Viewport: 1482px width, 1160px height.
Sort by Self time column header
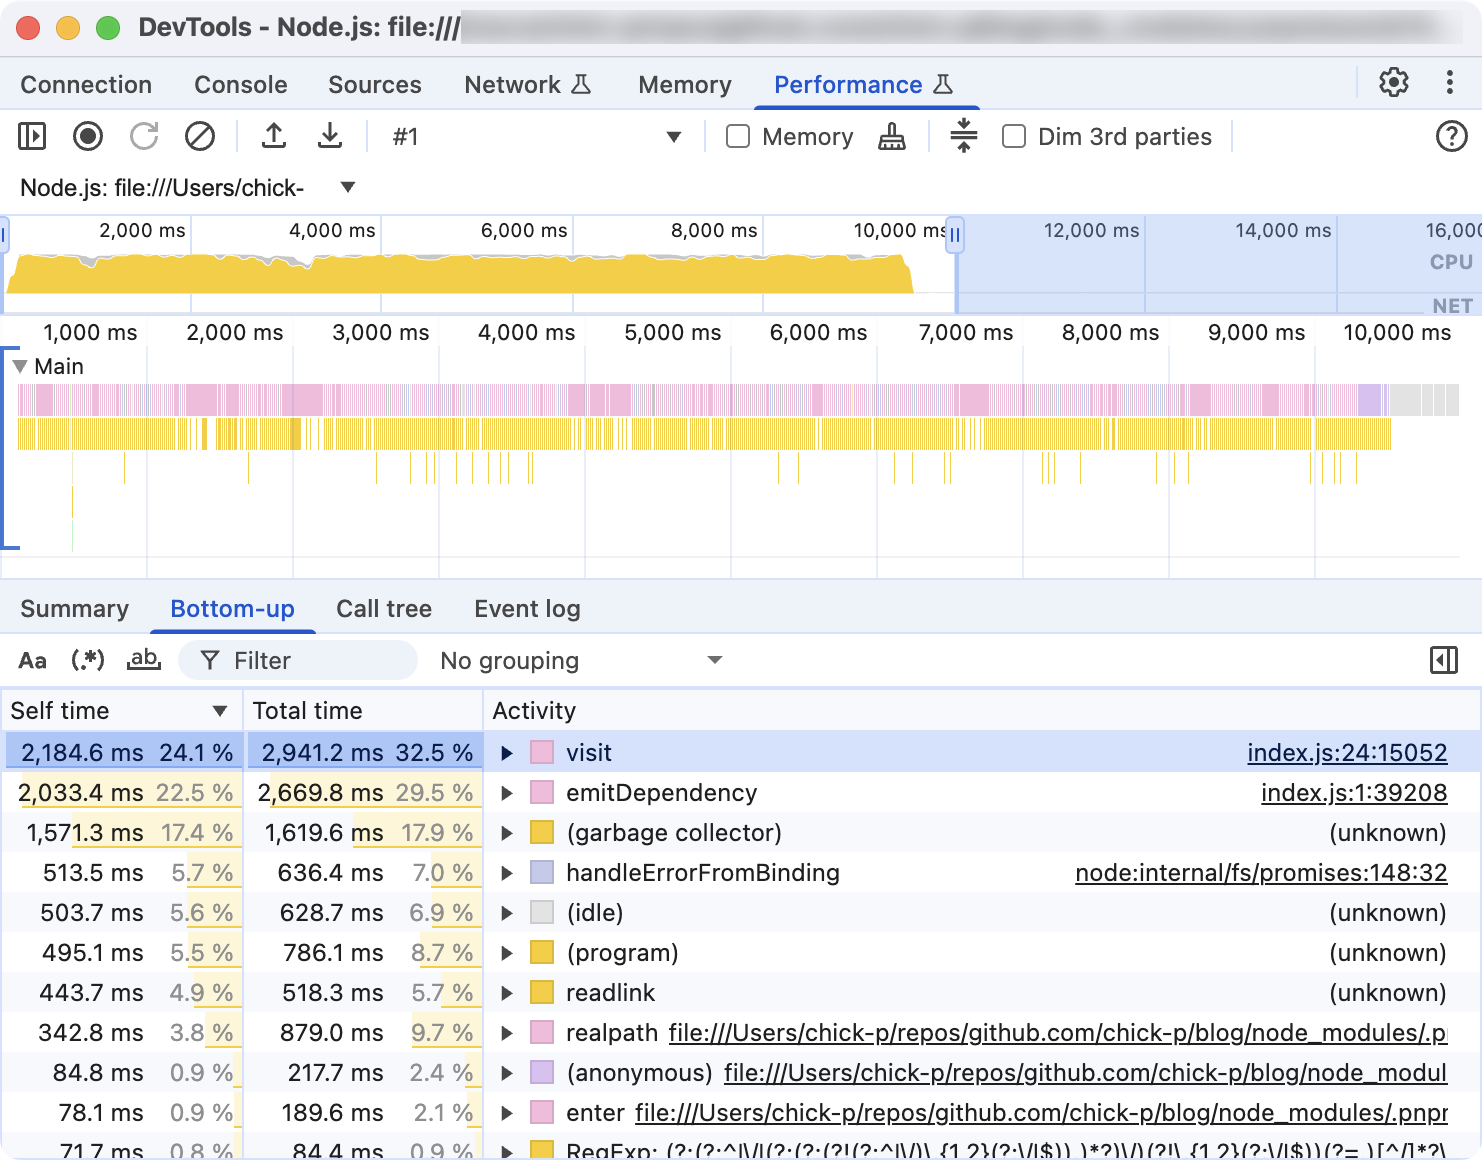click(121, 711)
